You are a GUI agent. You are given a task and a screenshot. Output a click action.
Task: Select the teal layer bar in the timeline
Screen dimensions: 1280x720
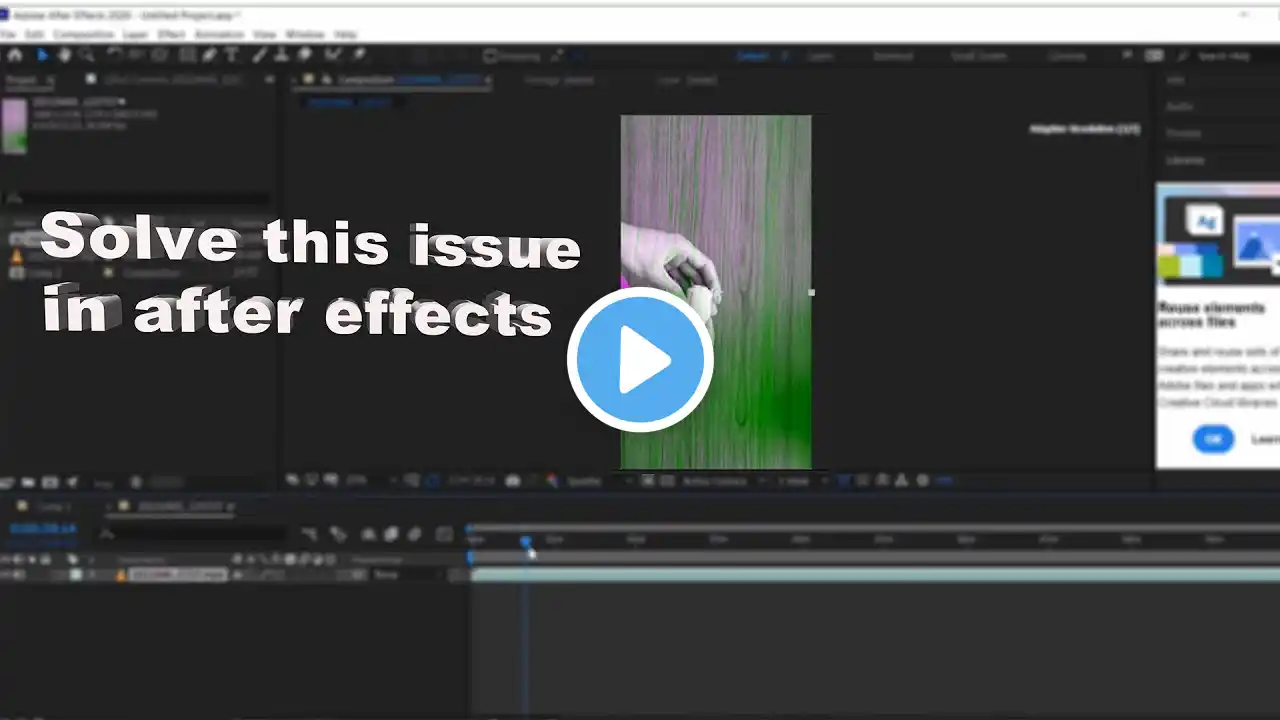875,575
